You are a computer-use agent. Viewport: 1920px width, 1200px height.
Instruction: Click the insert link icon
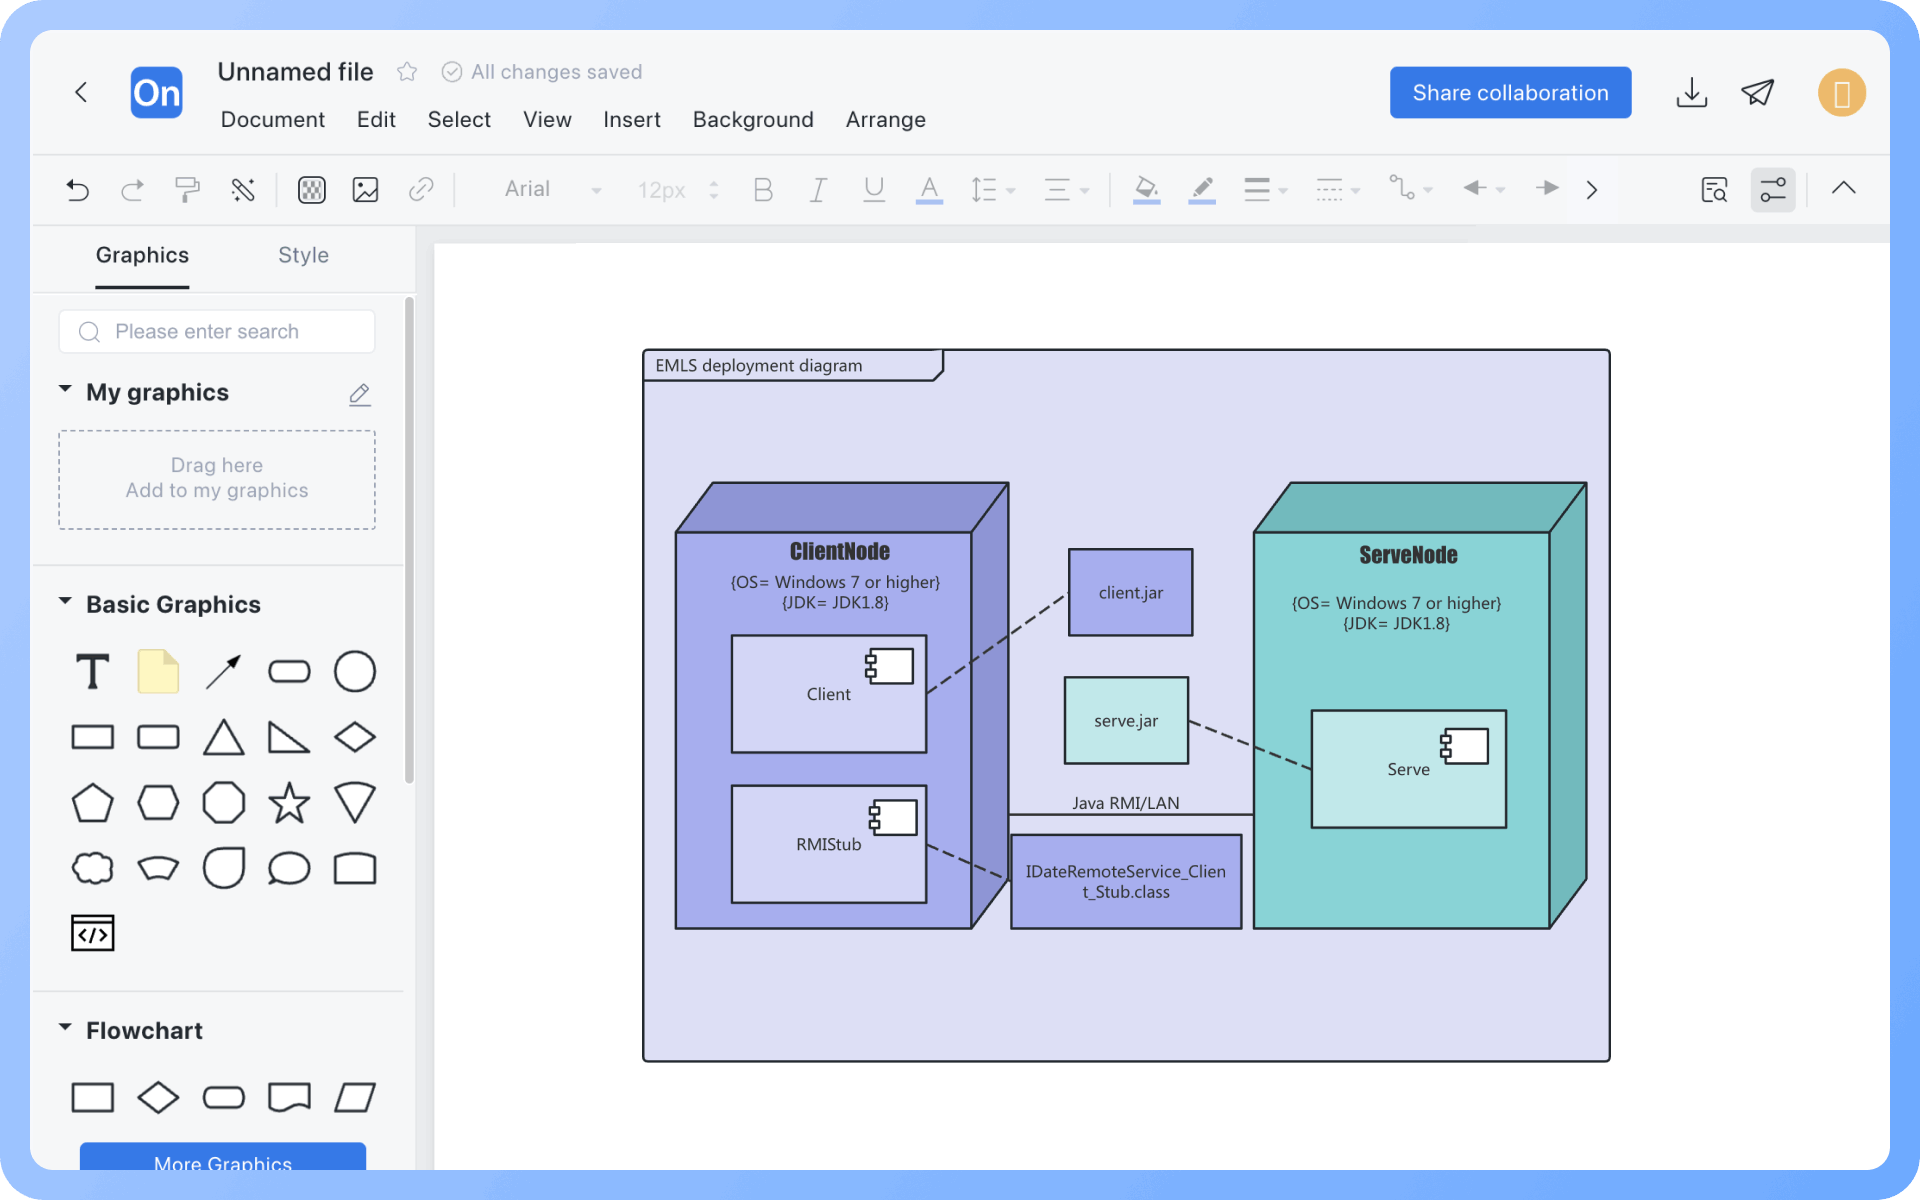(x=421, y=189)
